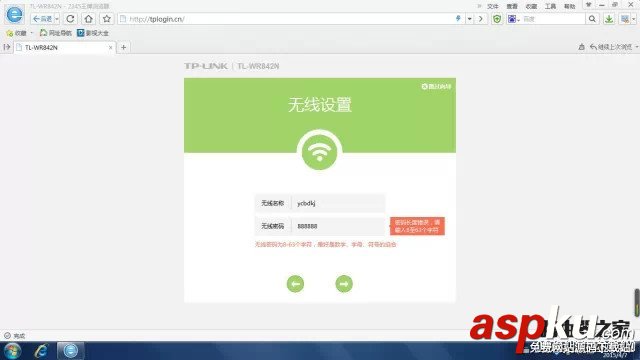The height and width of the screenshot is (360, 640).
Task: Open the back history dropdown arrow
Action: pyautogui.click(x=57, y=19)
